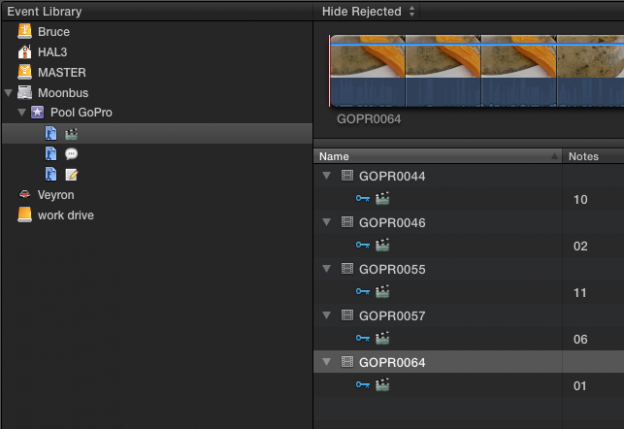Open the Hide Rejected filter dropdown
This screenshot has width=624, height=429.
(x=368, y=12)
